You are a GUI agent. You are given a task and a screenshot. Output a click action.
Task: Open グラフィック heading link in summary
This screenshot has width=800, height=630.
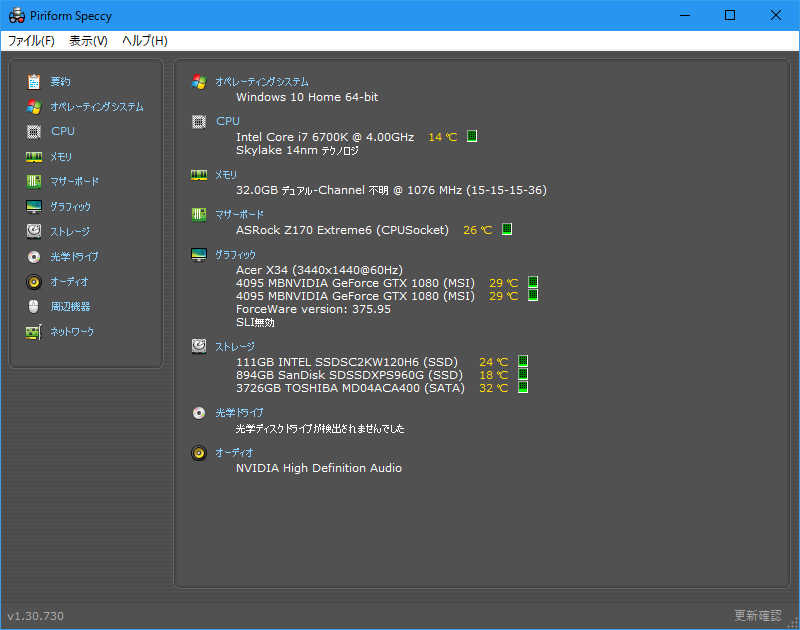pyautogui.click(x=235, y=255)
